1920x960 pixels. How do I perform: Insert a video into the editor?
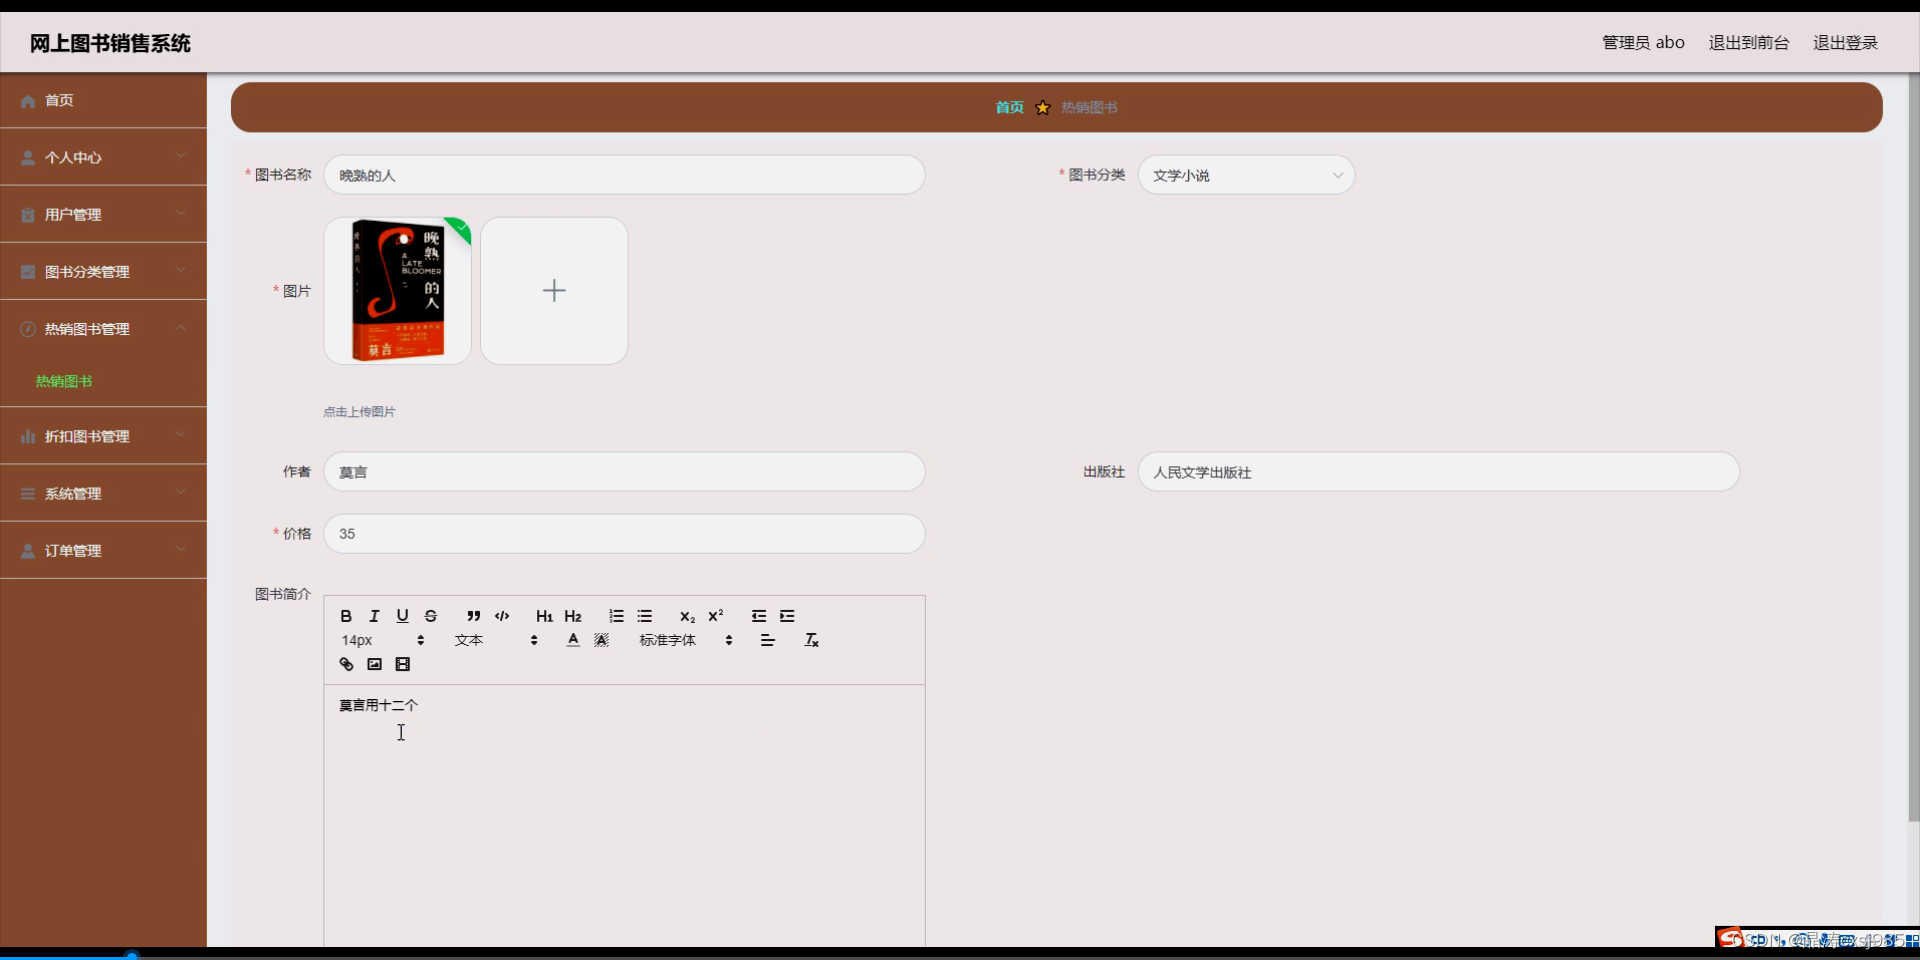(402, 664)
